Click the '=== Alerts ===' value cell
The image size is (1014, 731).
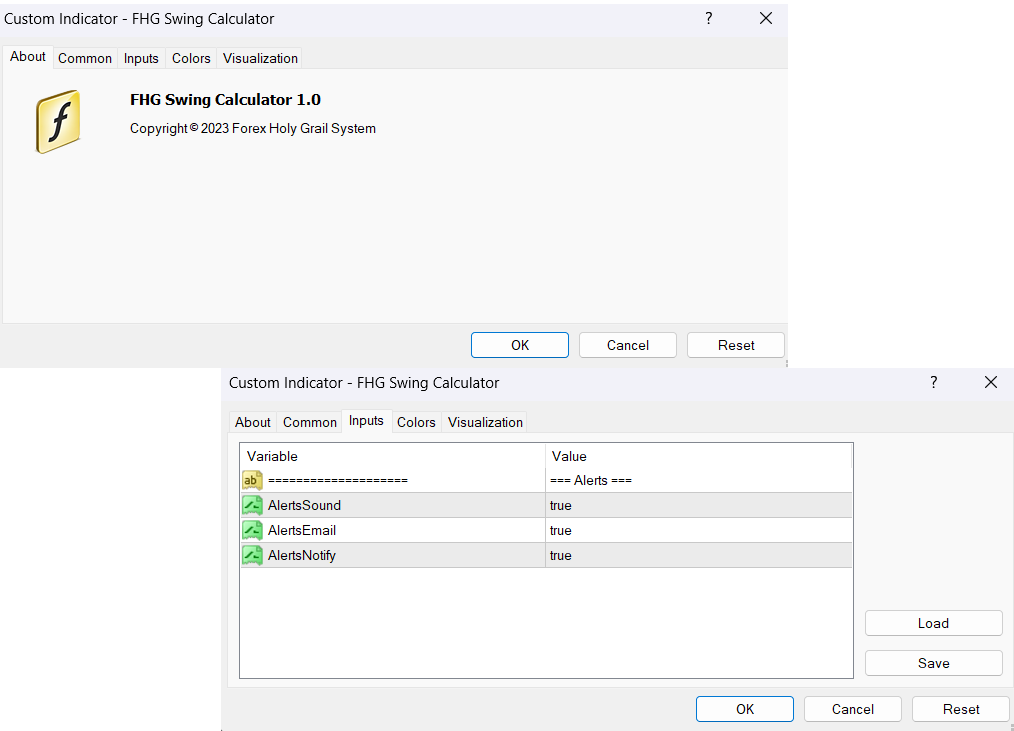coord(698,480)
